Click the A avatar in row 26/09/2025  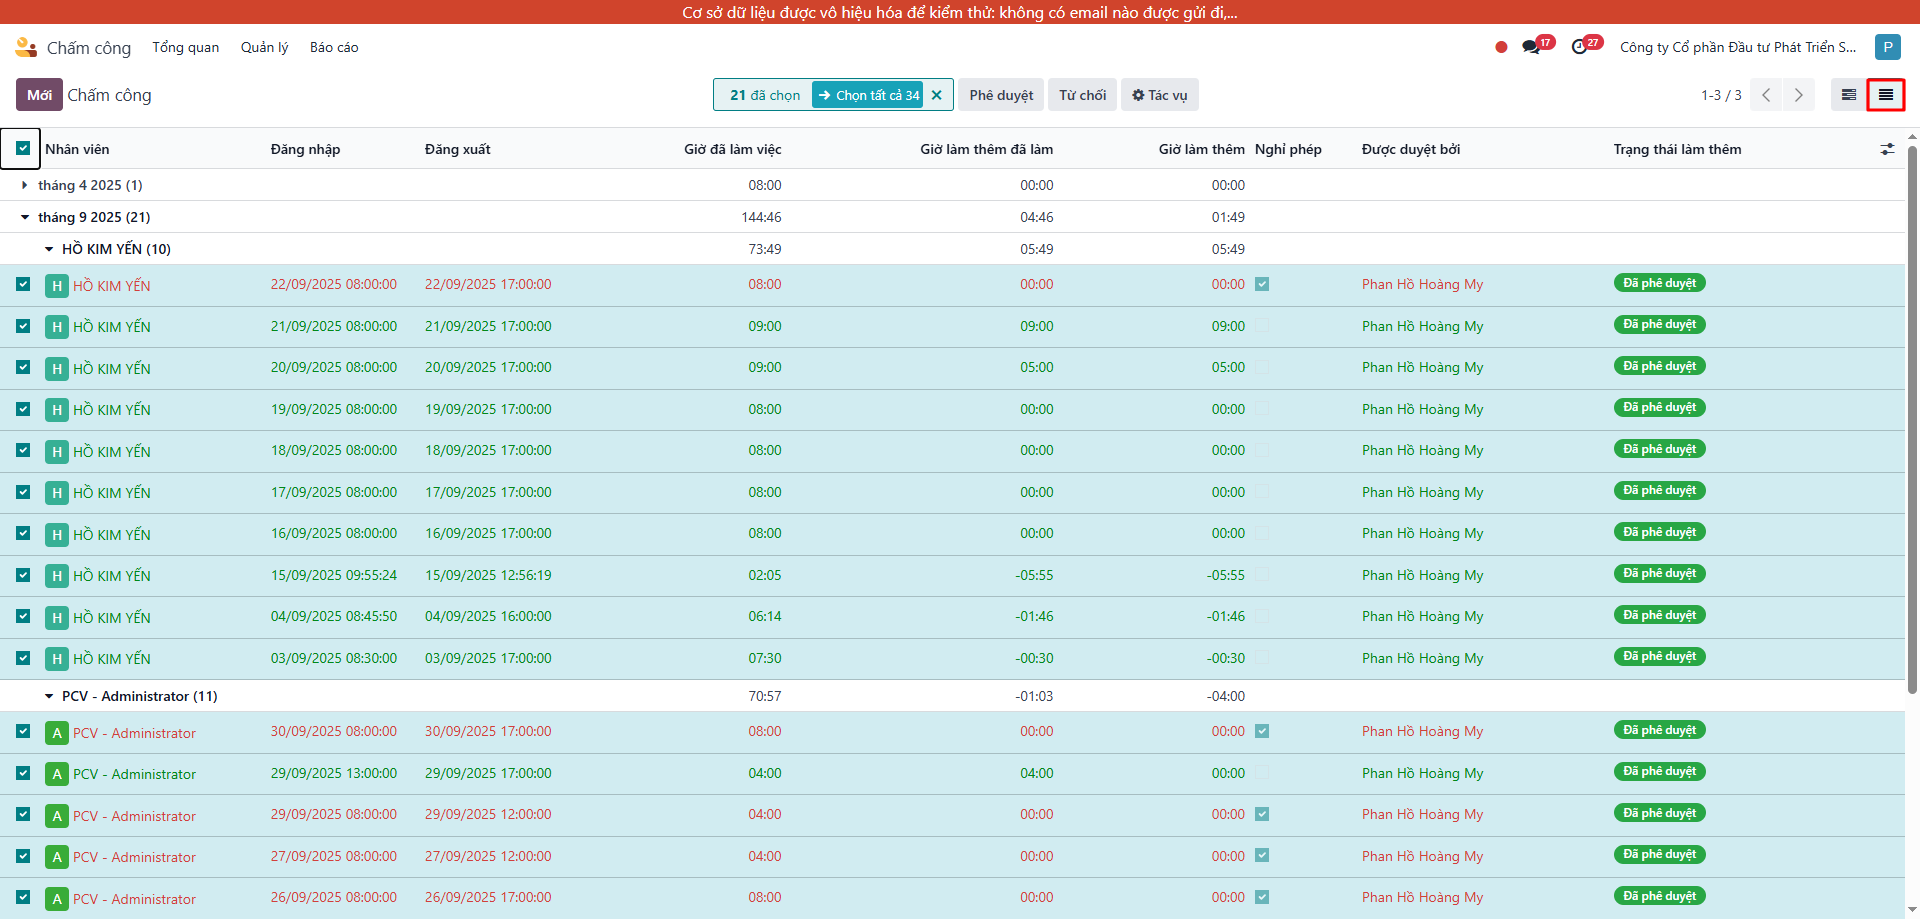tap(57, 899)
